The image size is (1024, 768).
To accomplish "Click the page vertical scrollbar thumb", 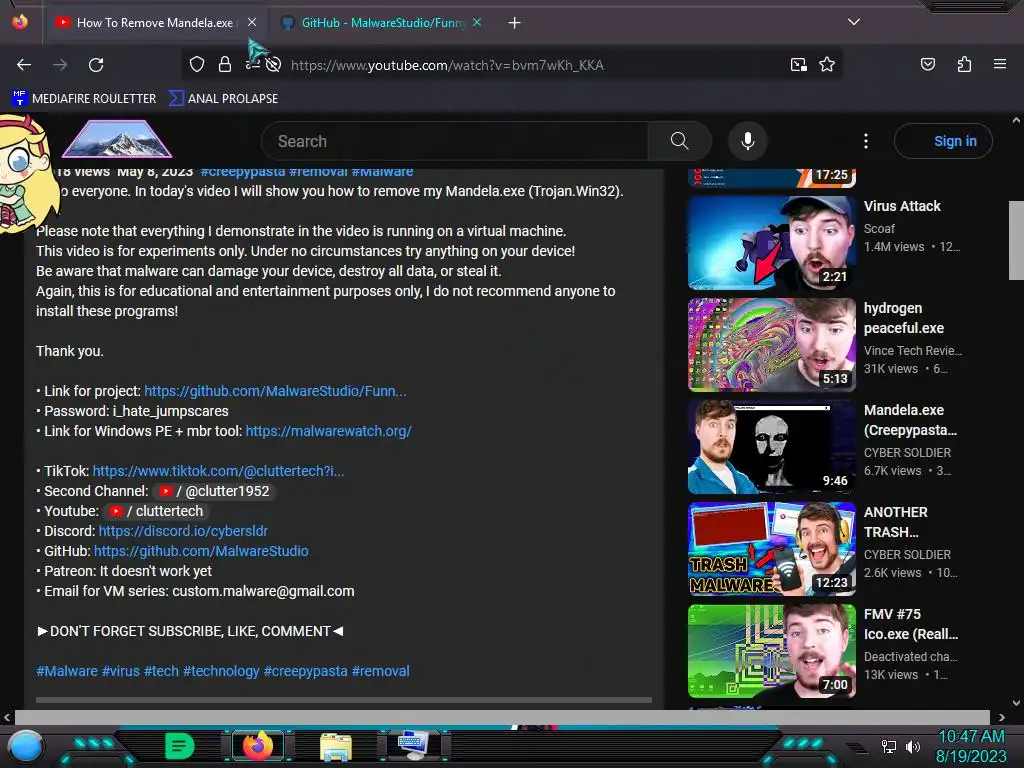I will (1016, 240).
